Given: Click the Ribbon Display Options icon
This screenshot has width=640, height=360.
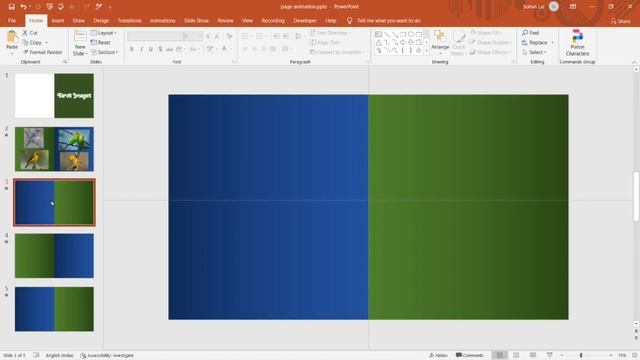Looking at the screenshot, I should pos(573,7).
